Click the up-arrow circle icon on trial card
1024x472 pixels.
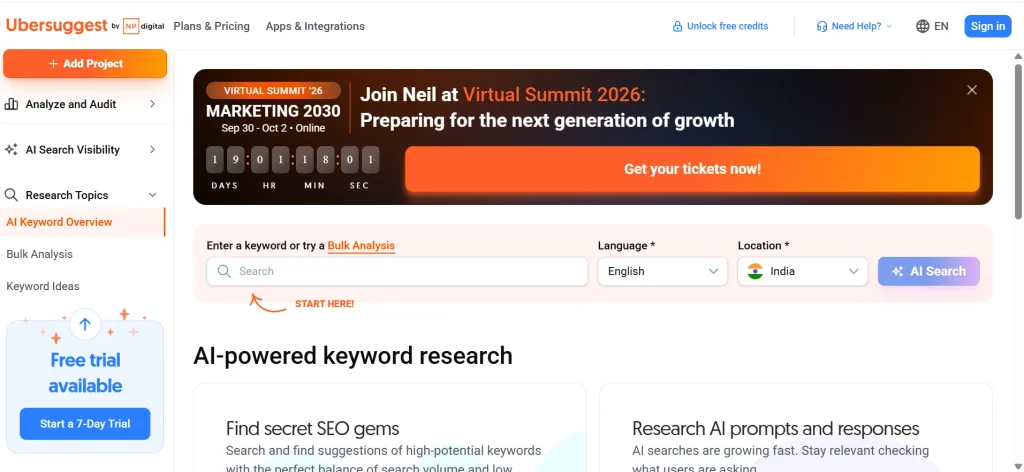click(85, 324)
